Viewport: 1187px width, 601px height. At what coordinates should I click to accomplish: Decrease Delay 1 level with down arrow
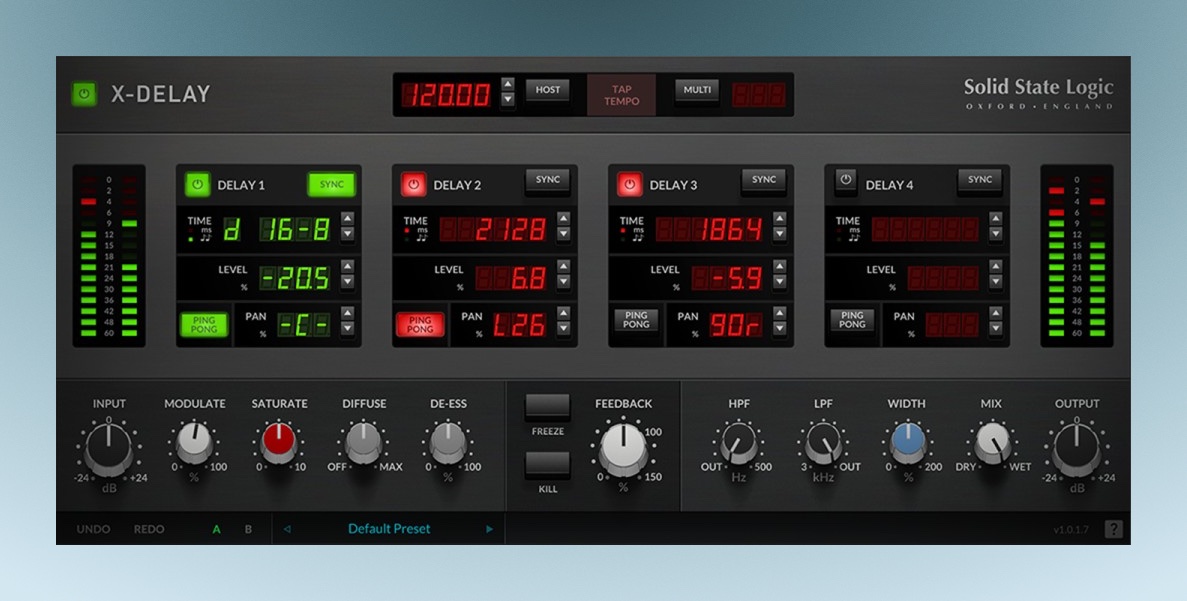[x=347, y=285]
